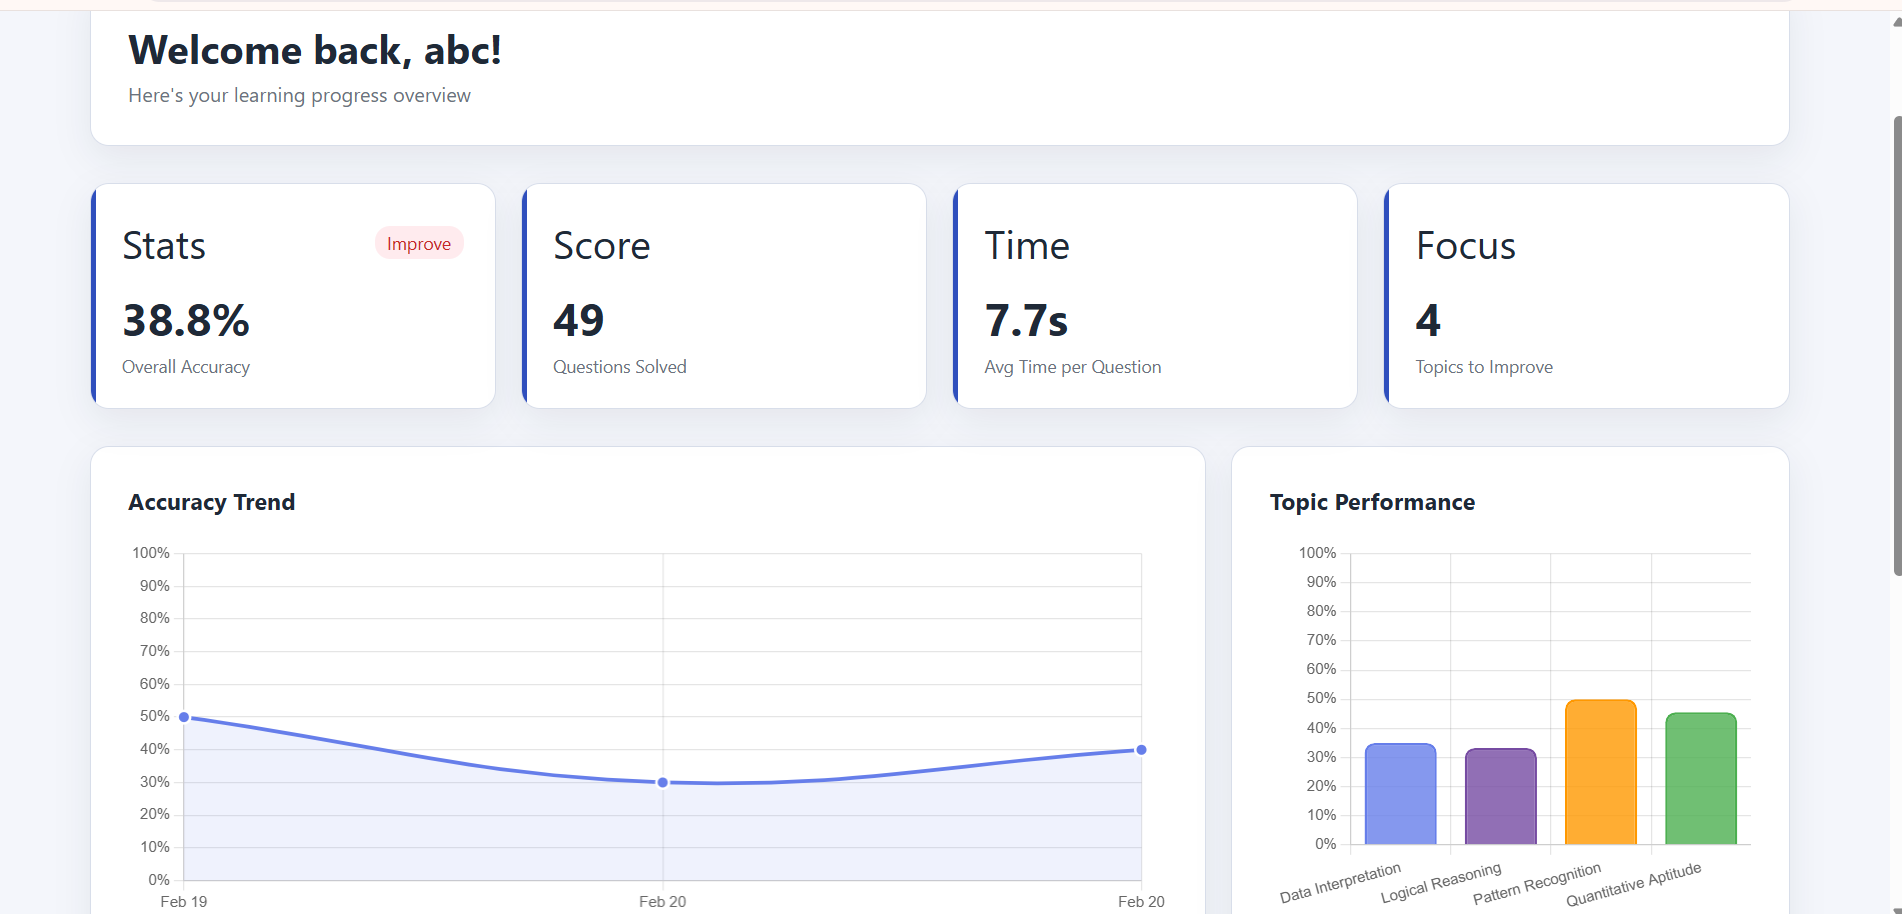Click the orange Pattern Recognition bar

[x=1600, y=772]
